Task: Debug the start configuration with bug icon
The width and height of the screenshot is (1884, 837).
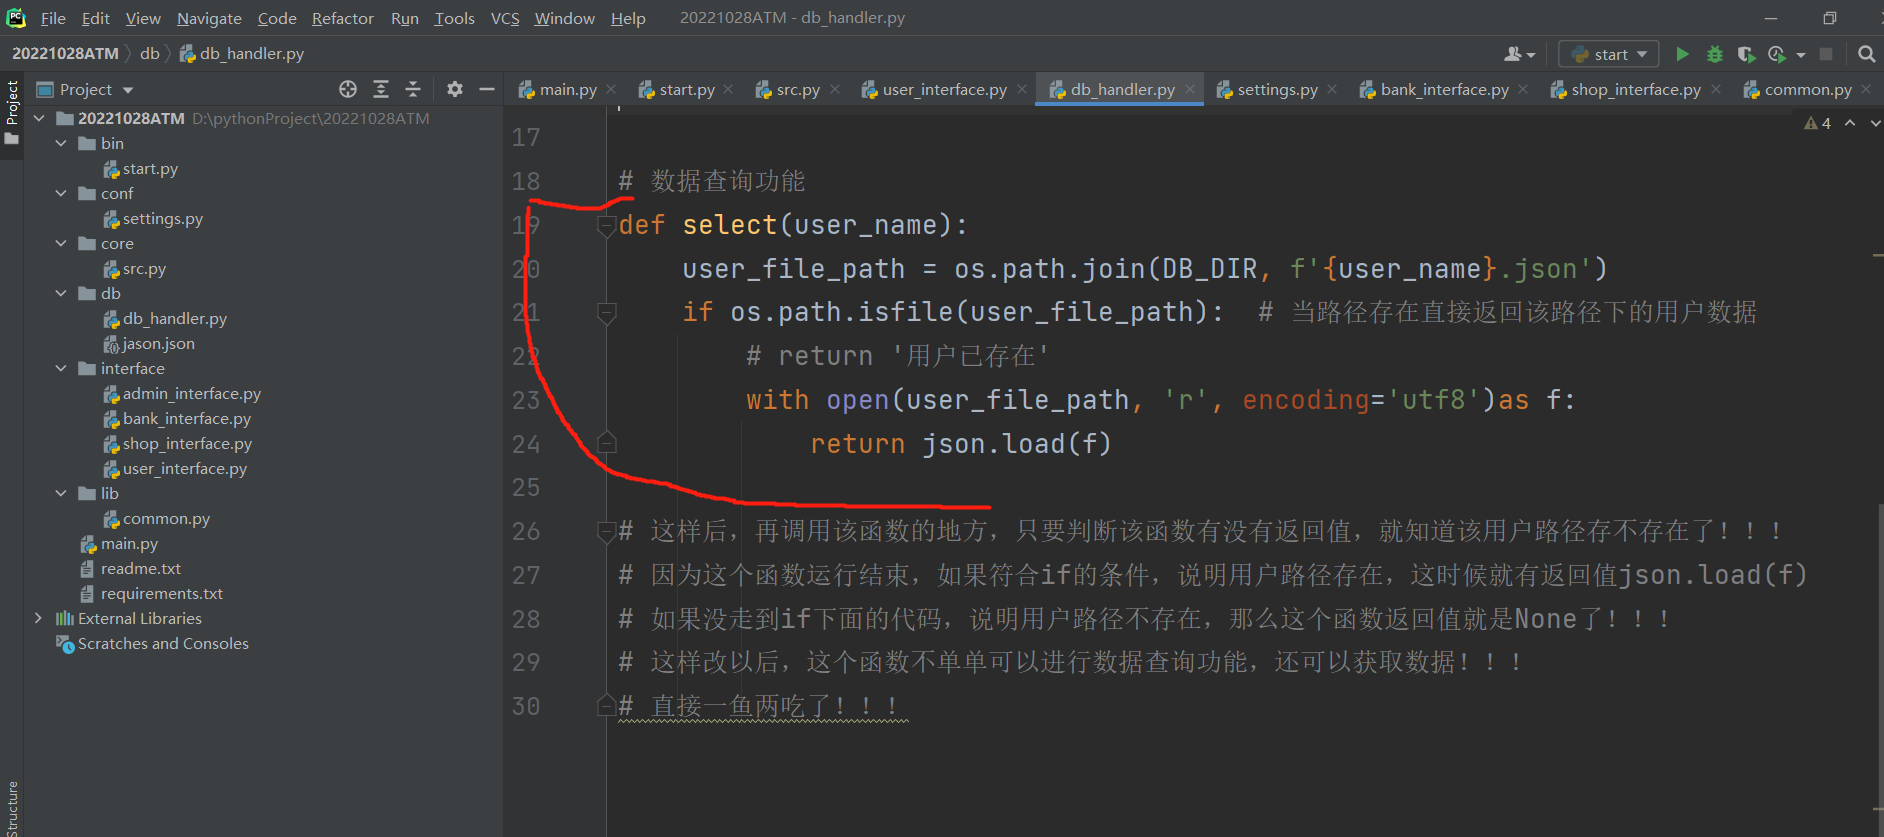Action: click(1714, 54)
